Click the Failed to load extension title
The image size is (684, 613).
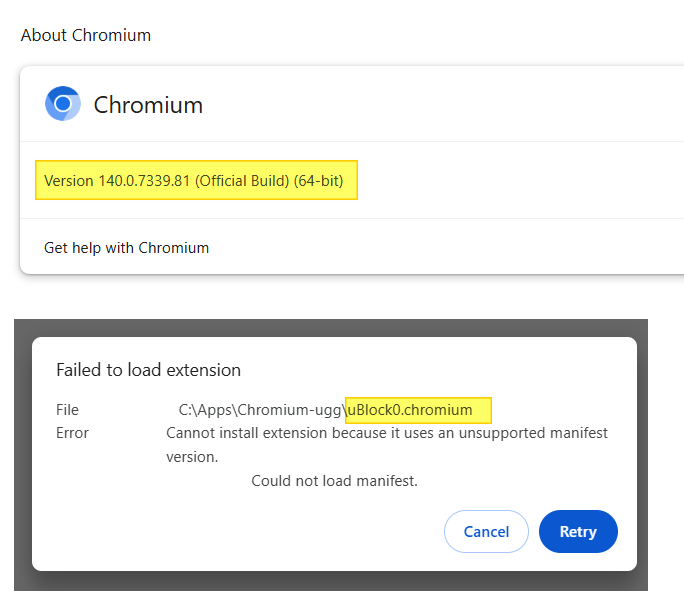[148, 370]
